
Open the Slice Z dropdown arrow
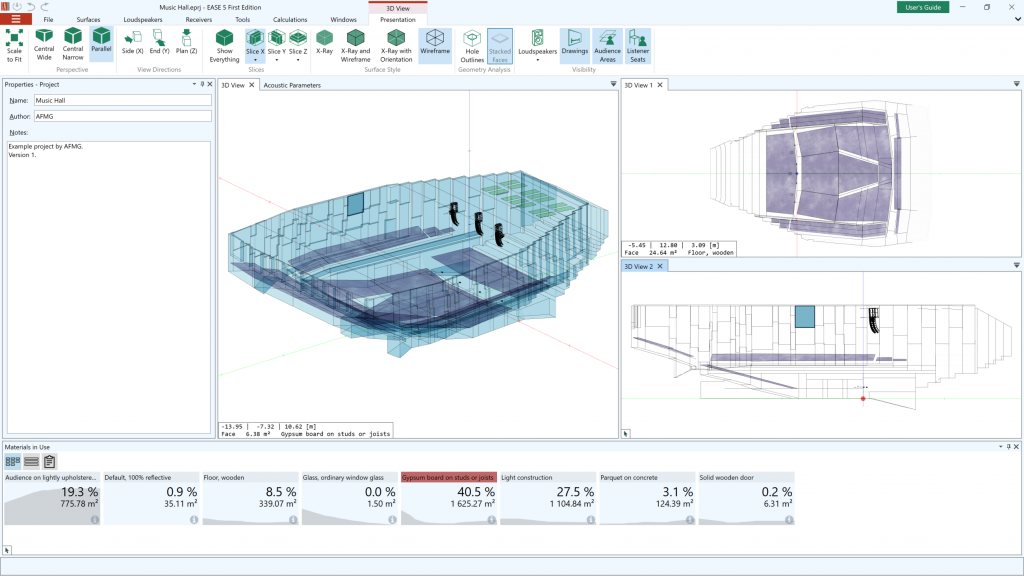298,60
